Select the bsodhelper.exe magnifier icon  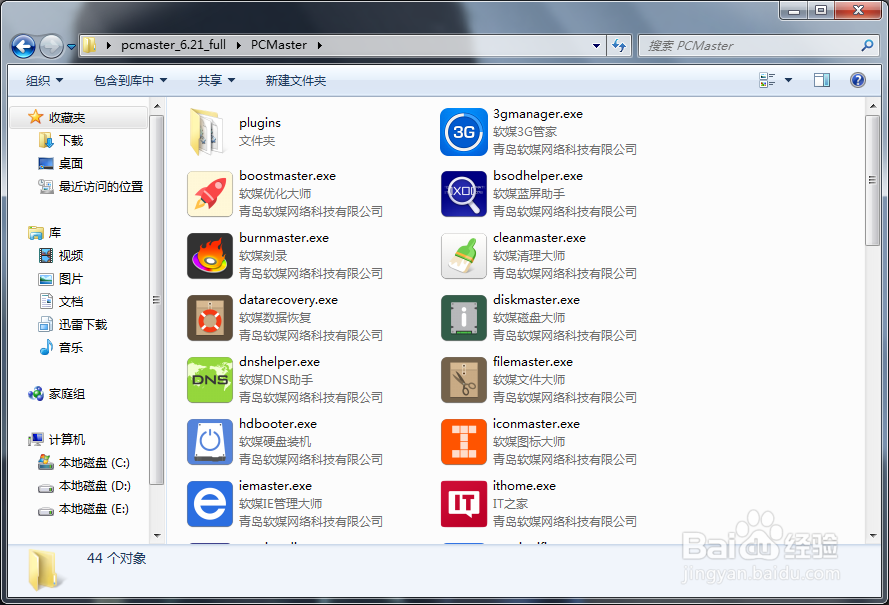[x=464, y=194]
